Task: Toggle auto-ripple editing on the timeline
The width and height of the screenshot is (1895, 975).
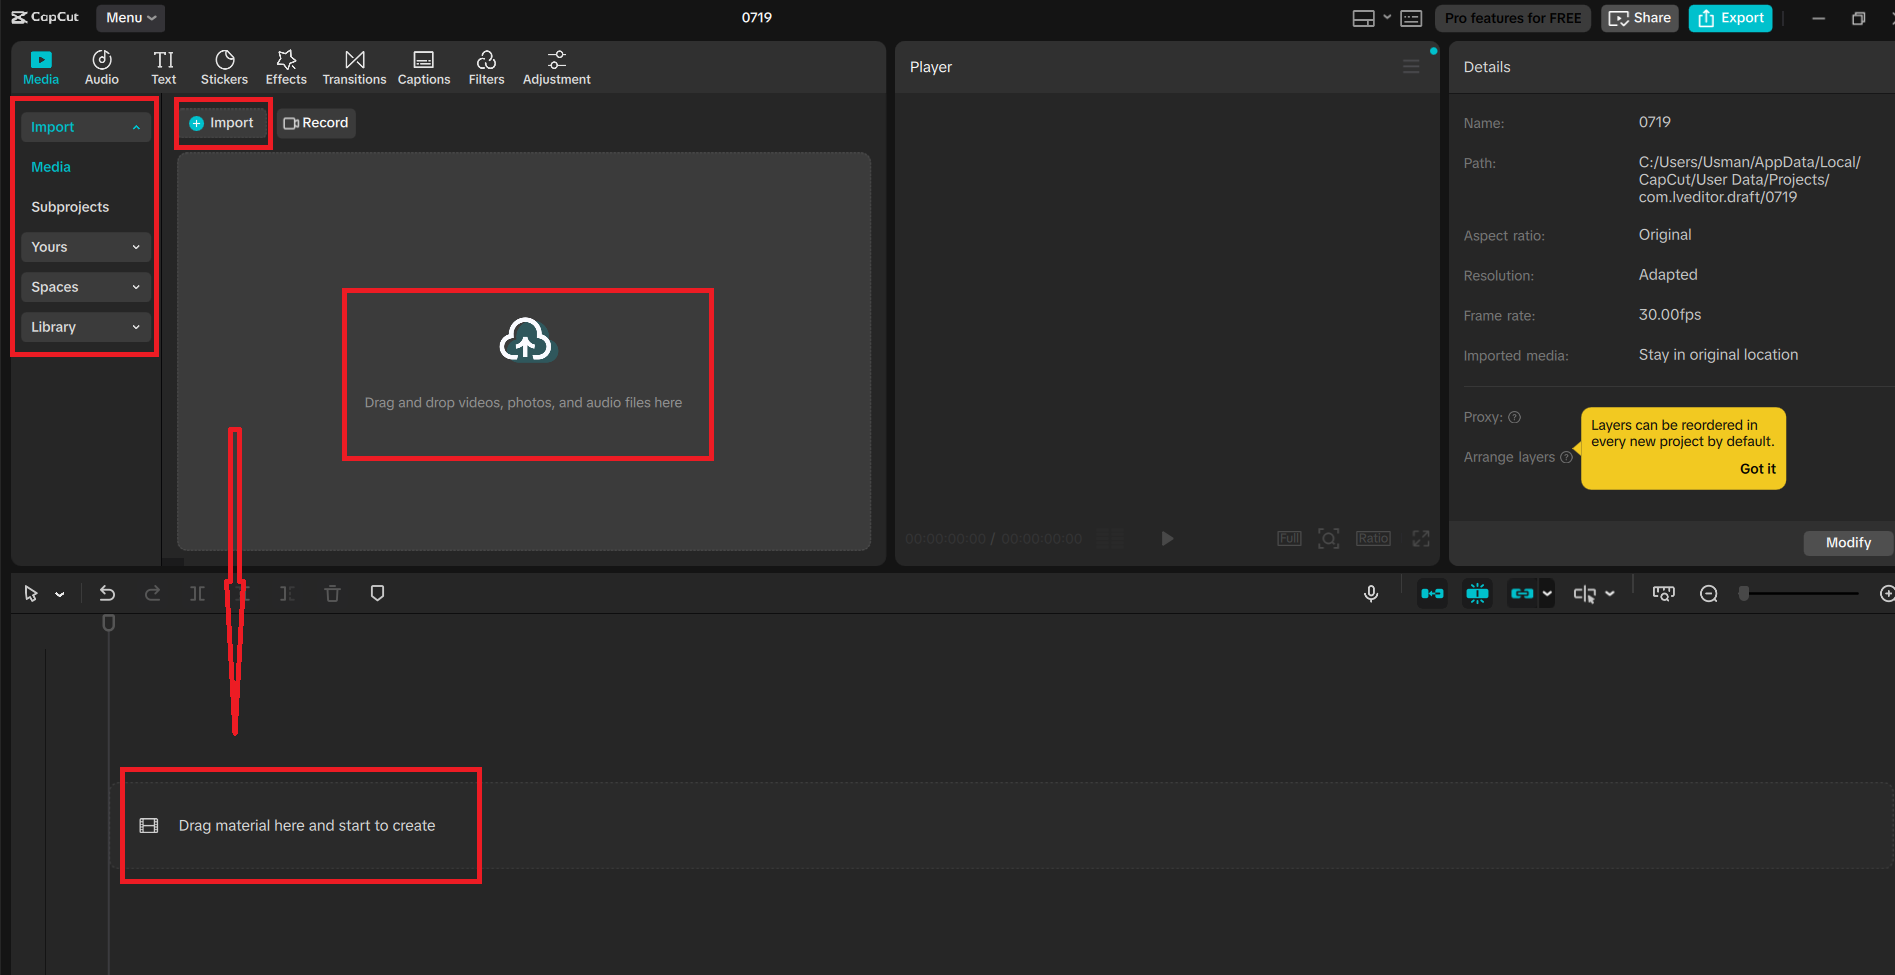Action: click(x=1432, y=592)
